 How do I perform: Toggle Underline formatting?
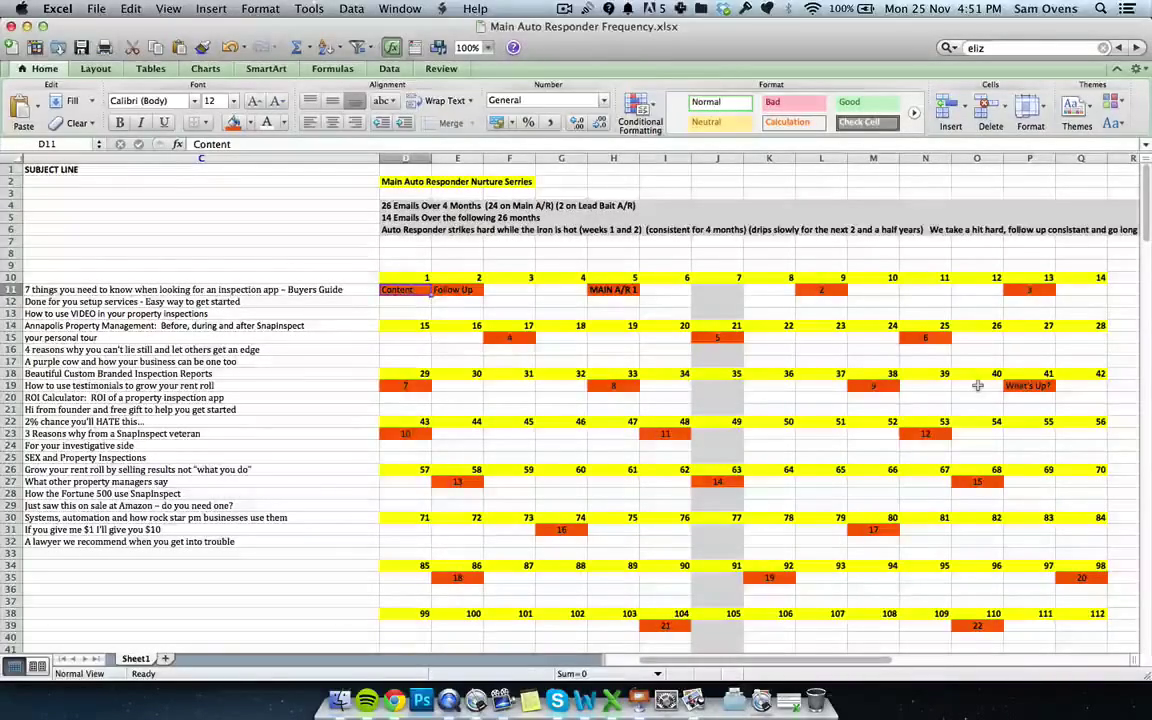[x=164, y=123]
